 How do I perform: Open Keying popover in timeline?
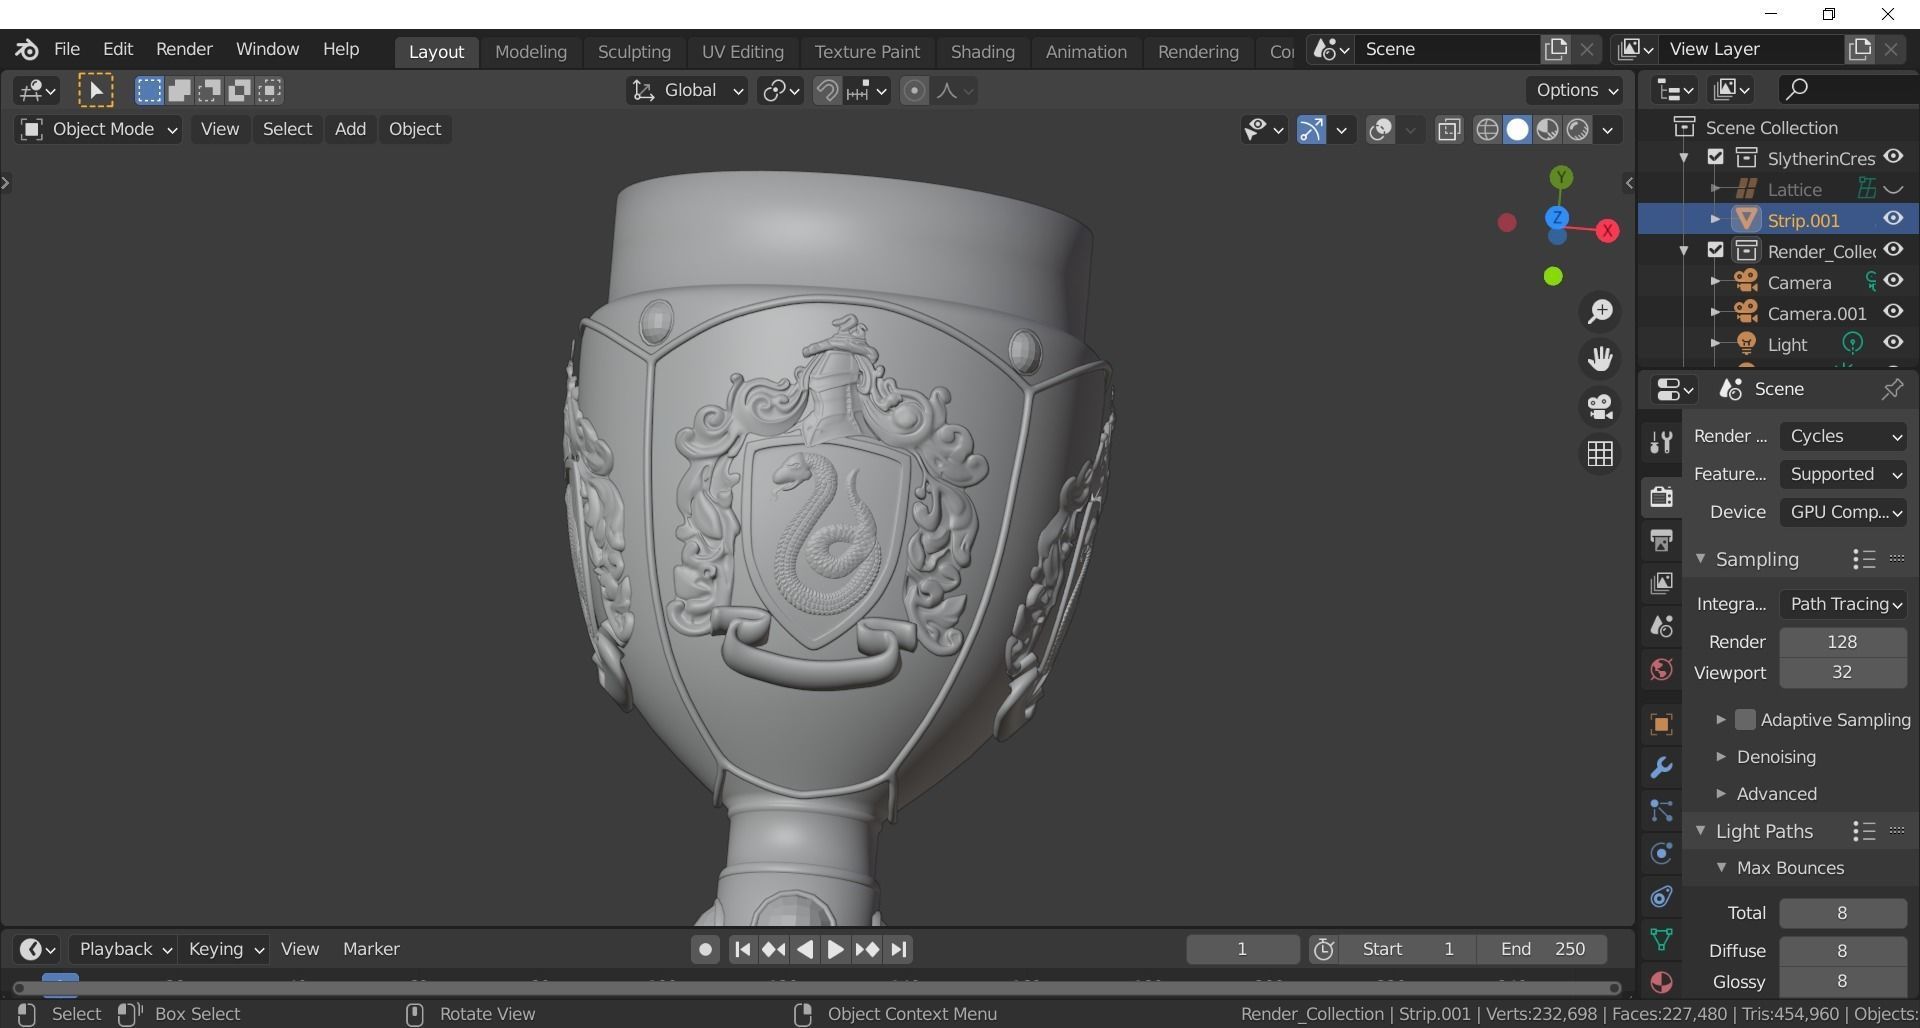(226, 950)
